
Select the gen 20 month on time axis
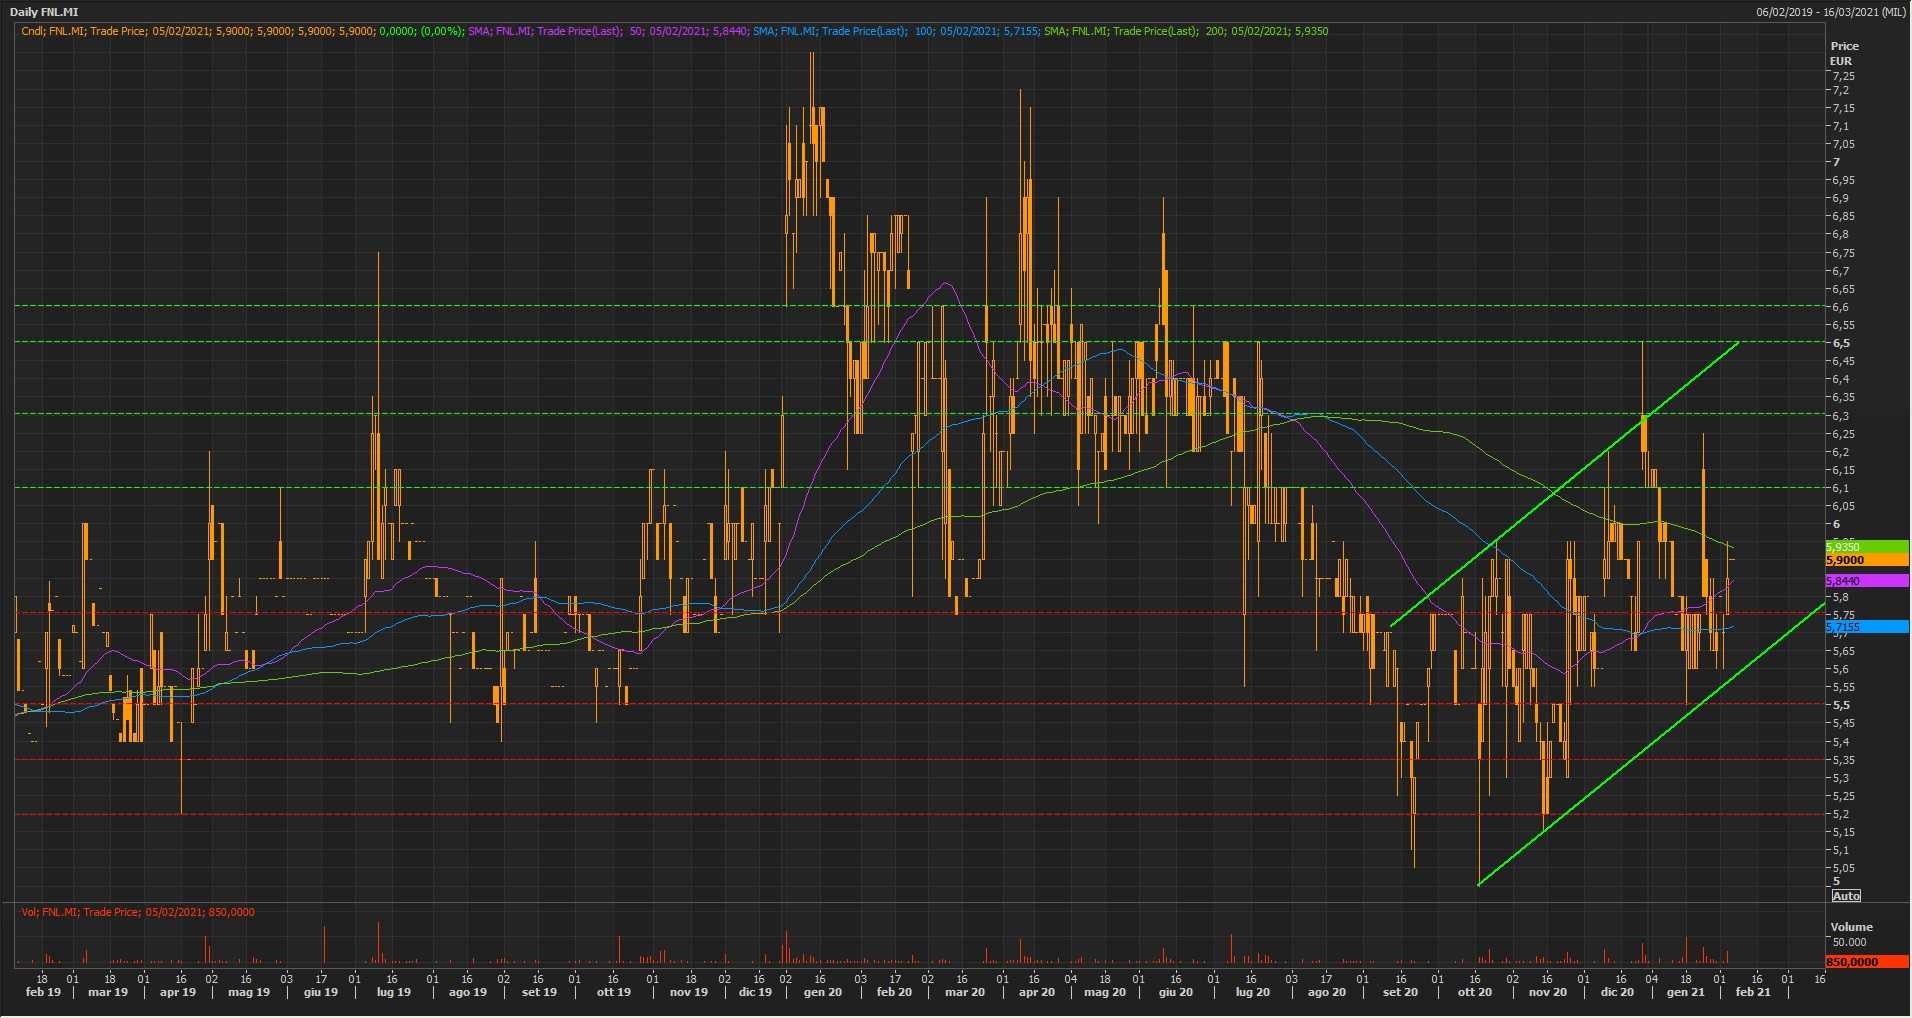click(x=822, y=993)
